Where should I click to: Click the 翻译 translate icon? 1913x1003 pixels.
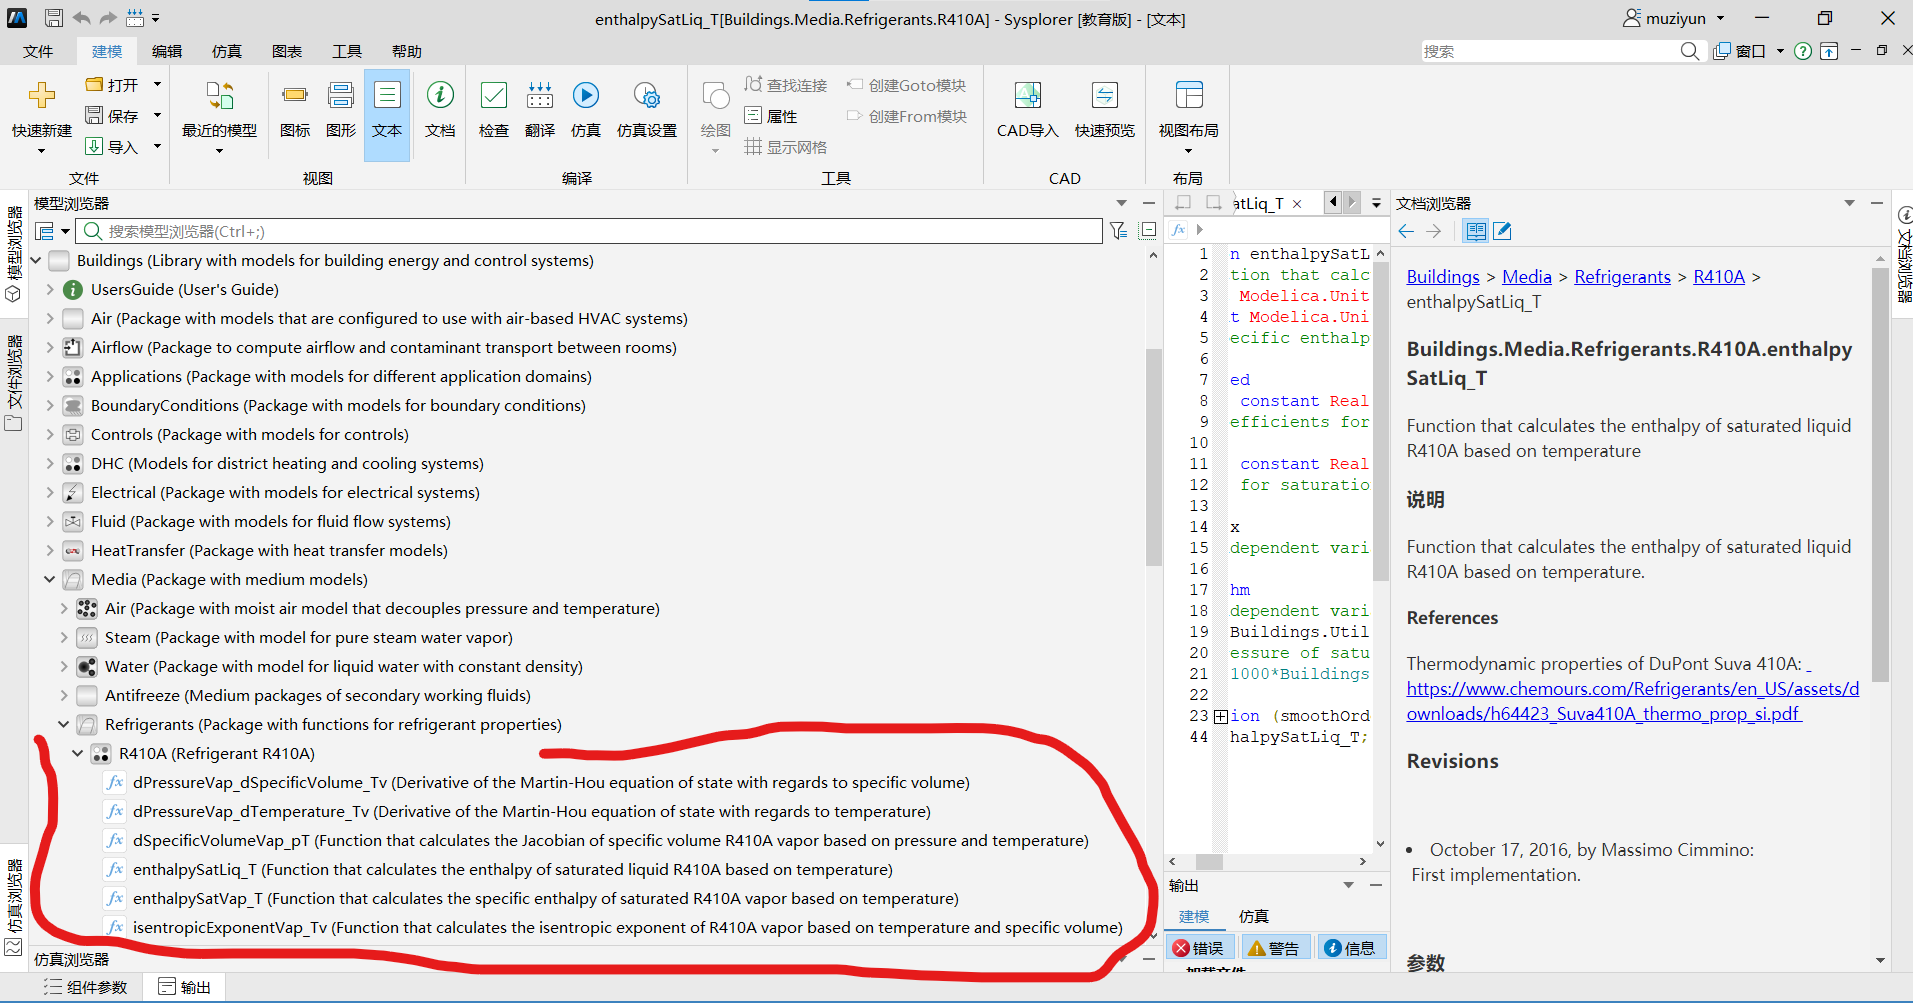pyautogui.click(x=540, y=96)
